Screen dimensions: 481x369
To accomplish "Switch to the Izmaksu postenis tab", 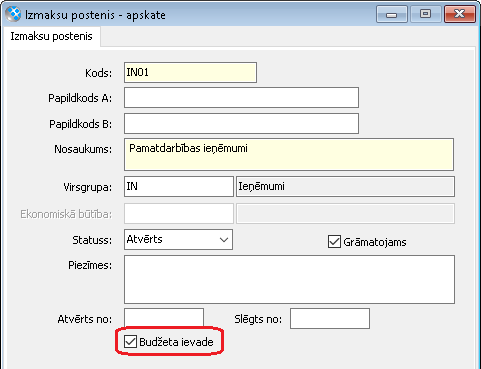I will click(x=51, y=36).
